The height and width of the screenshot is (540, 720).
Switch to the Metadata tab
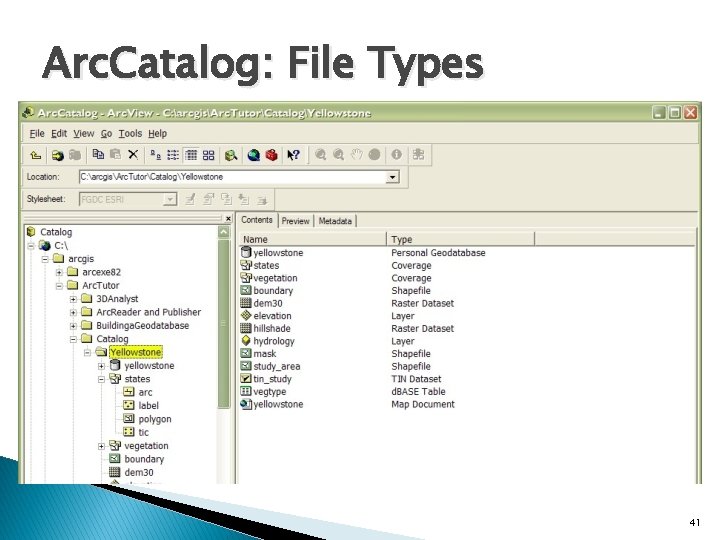[335, 221]
